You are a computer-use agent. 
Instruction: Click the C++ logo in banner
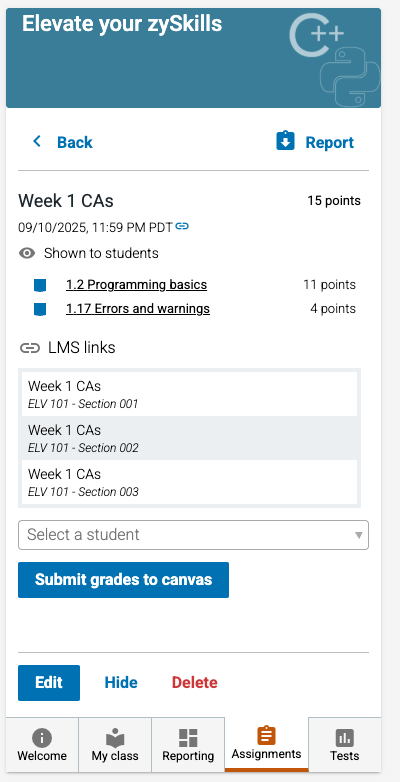click(x=317, y=35)
